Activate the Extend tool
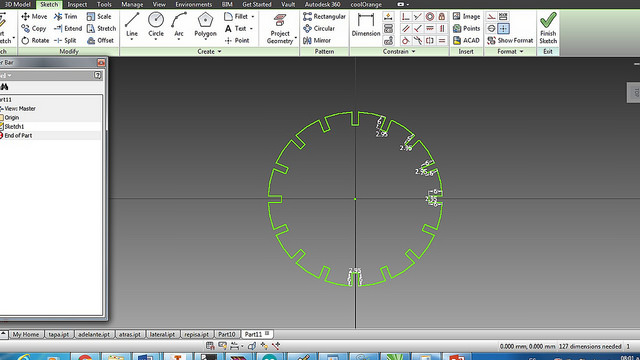 tap(68, 29)
